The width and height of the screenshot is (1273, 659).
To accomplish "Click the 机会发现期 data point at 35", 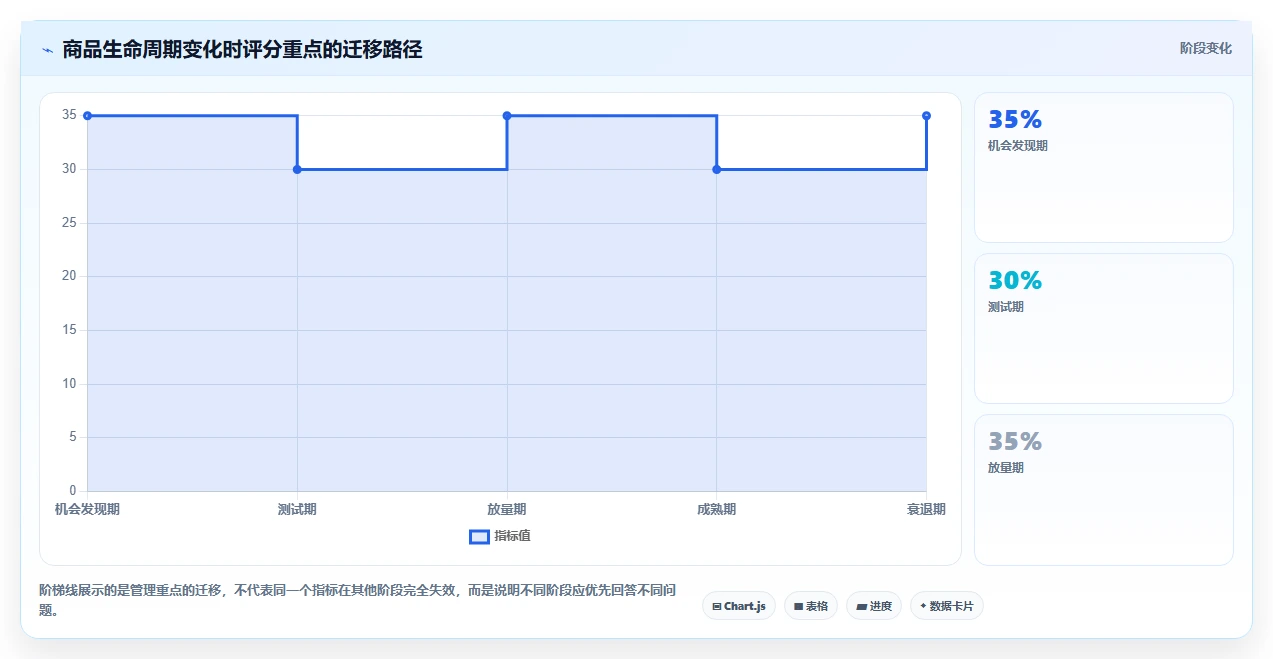I will [x=88, y=116].
